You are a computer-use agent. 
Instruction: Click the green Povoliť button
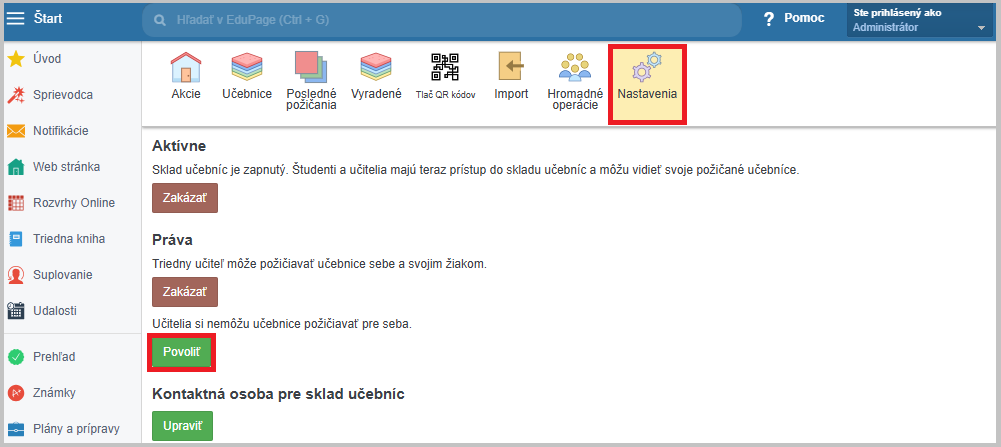point(182,352)
